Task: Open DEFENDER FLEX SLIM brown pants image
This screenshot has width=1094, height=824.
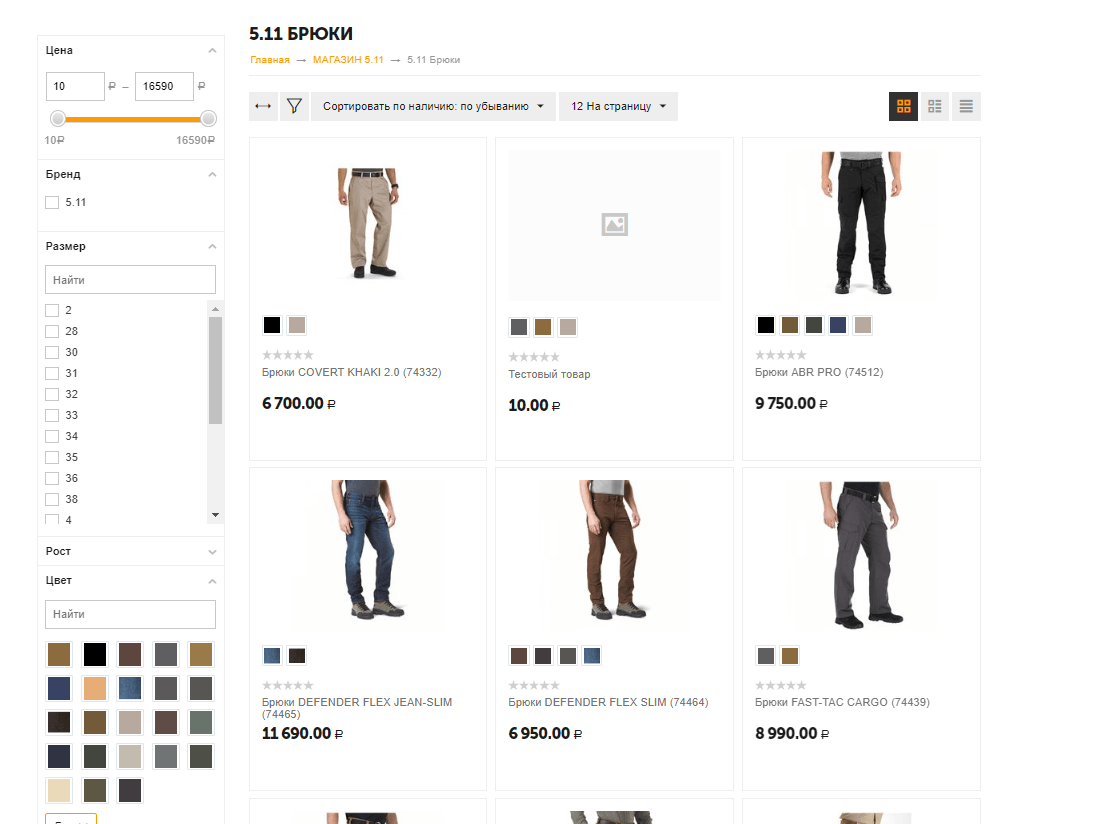Action: 614,550
